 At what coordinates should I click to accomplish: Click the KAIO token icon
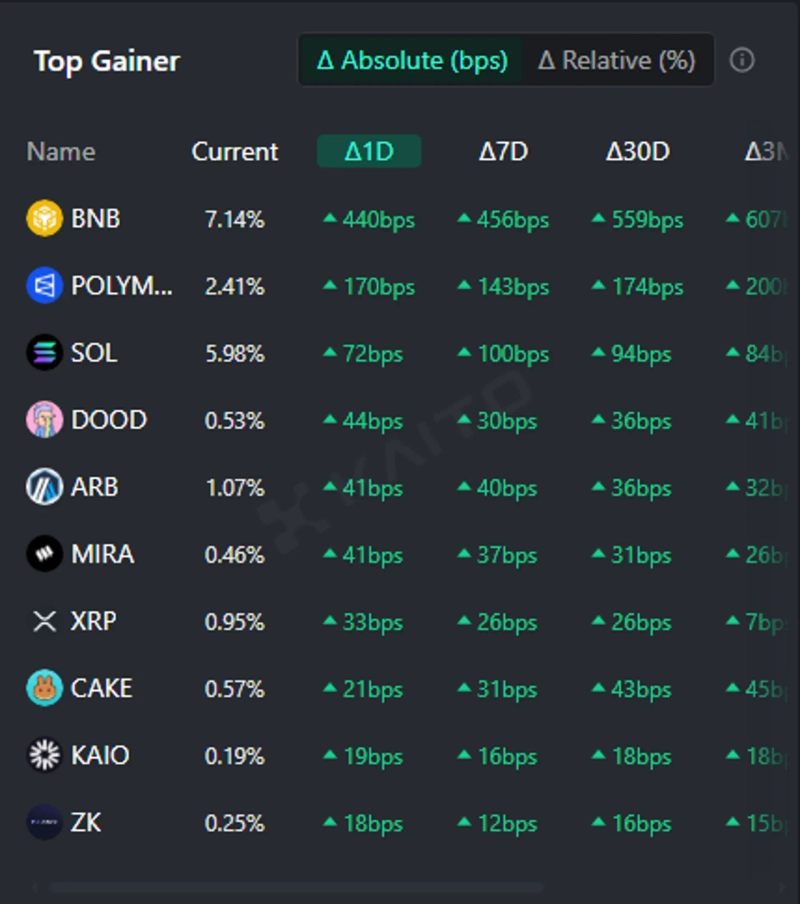44,755
